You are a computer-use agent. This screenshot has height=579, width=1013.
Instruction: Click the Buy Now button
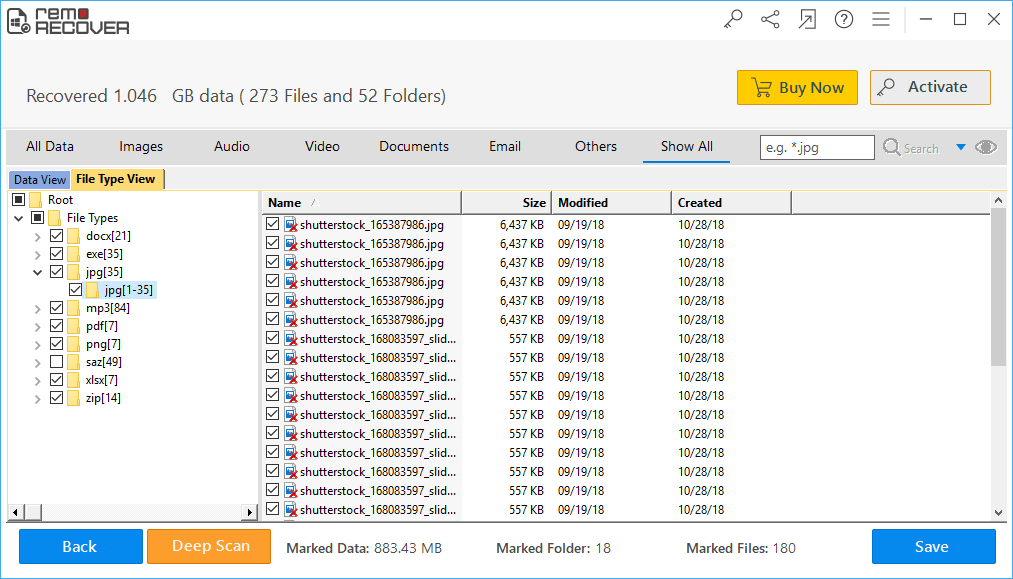[797, 87]
